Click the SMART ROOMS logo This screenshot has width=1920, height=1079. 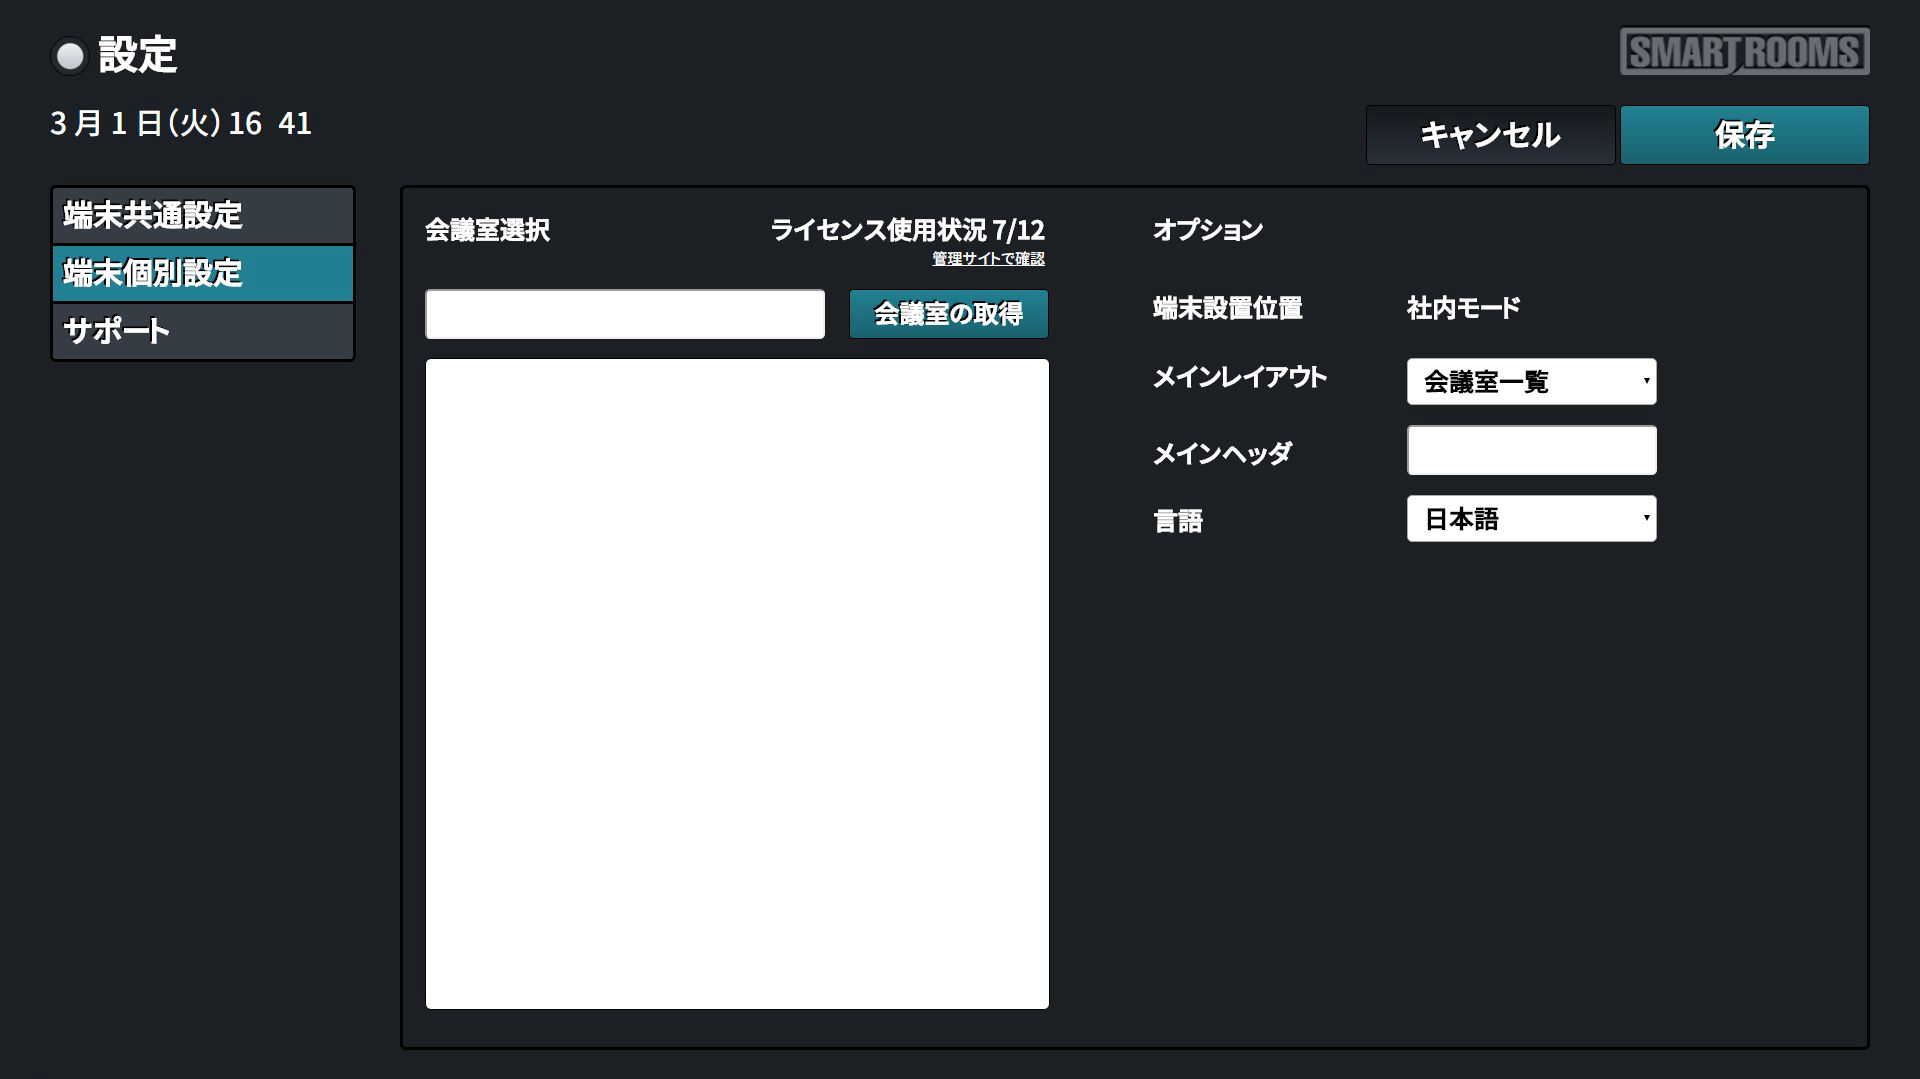[1744, 52]
